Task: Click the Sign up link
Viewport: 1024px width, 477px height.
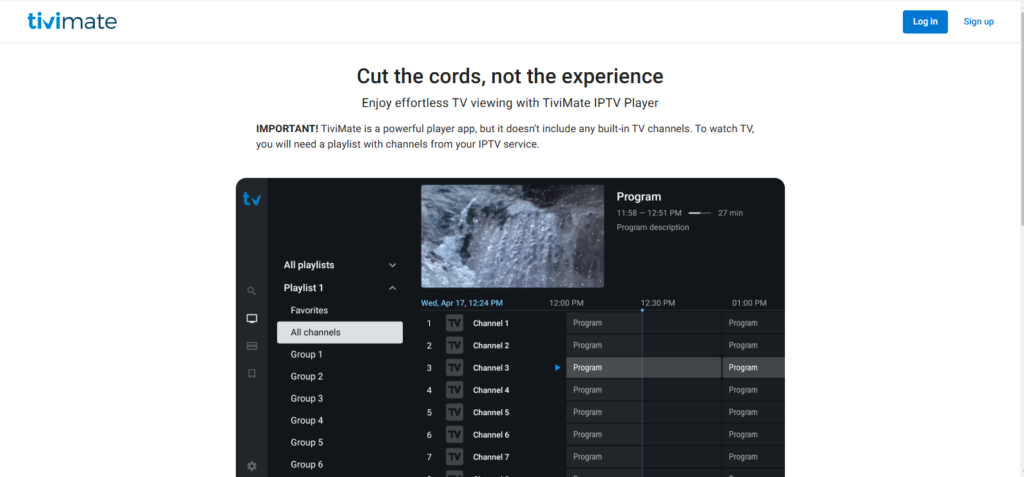Action: point(978,22)
